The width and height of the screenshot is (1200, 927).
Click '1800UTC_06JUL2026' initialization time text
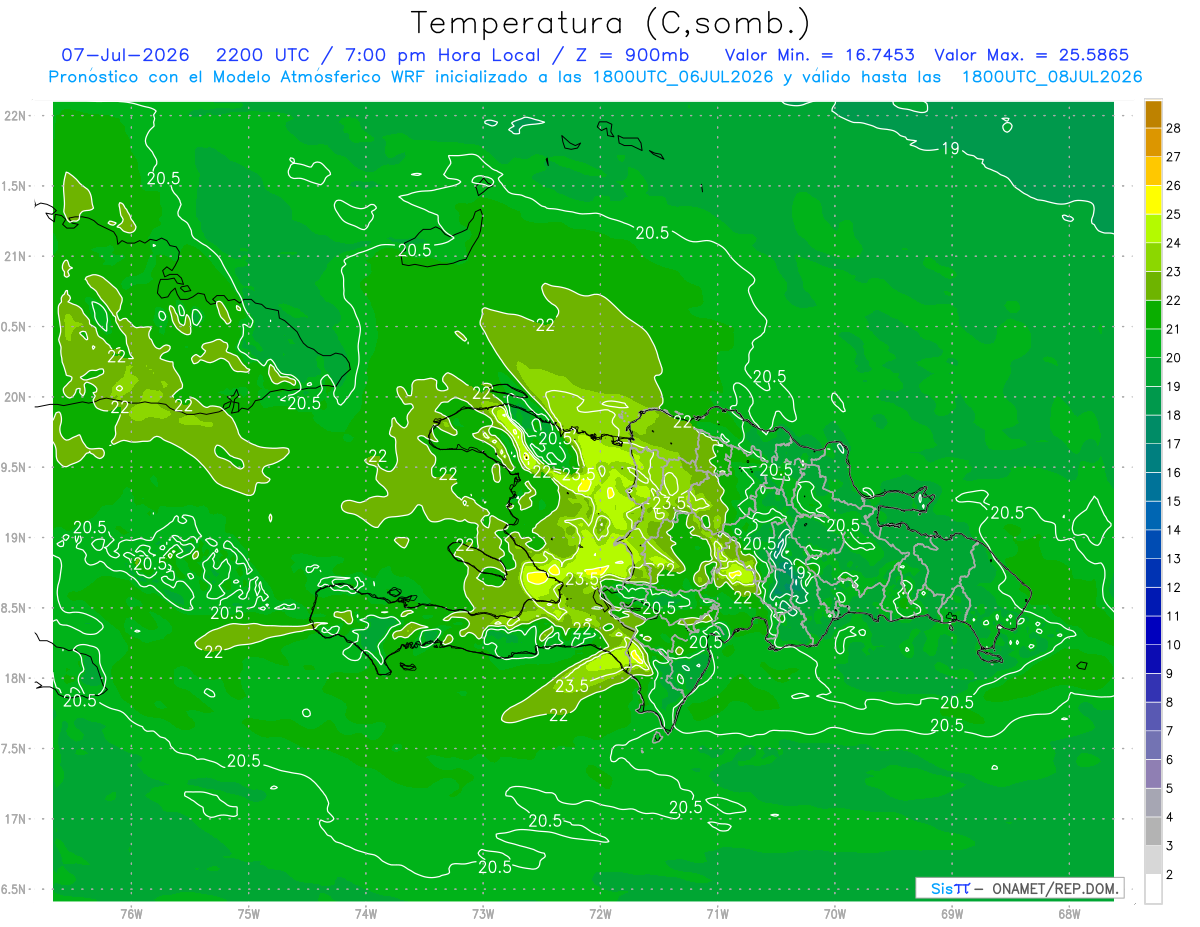click(x=684, y=77)
